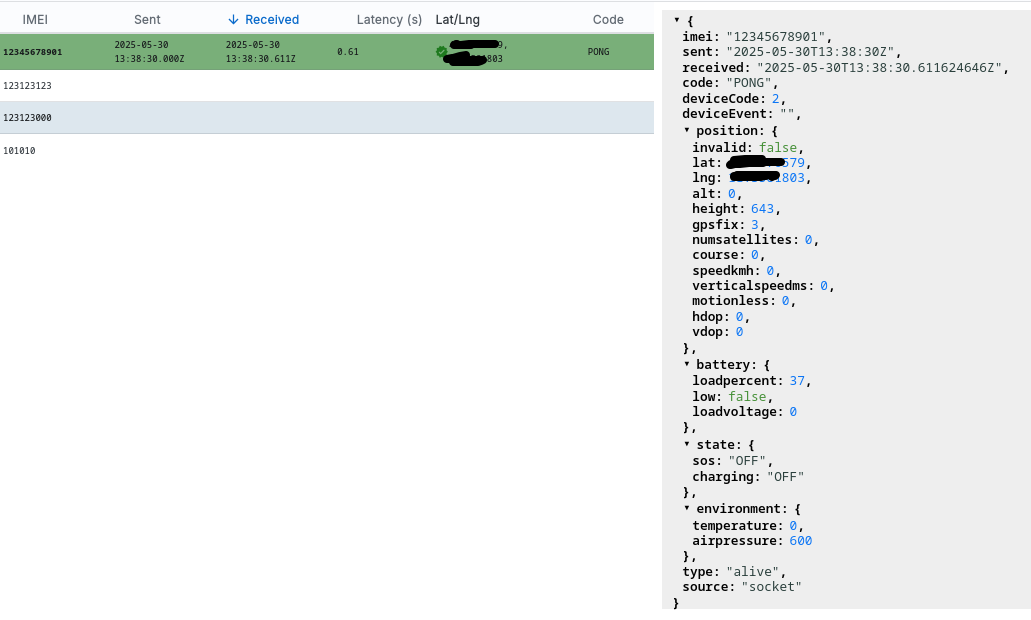The image size is (1031, 620).
Task: Click the PONG value in the table row
Action: (x=597, y=50)
